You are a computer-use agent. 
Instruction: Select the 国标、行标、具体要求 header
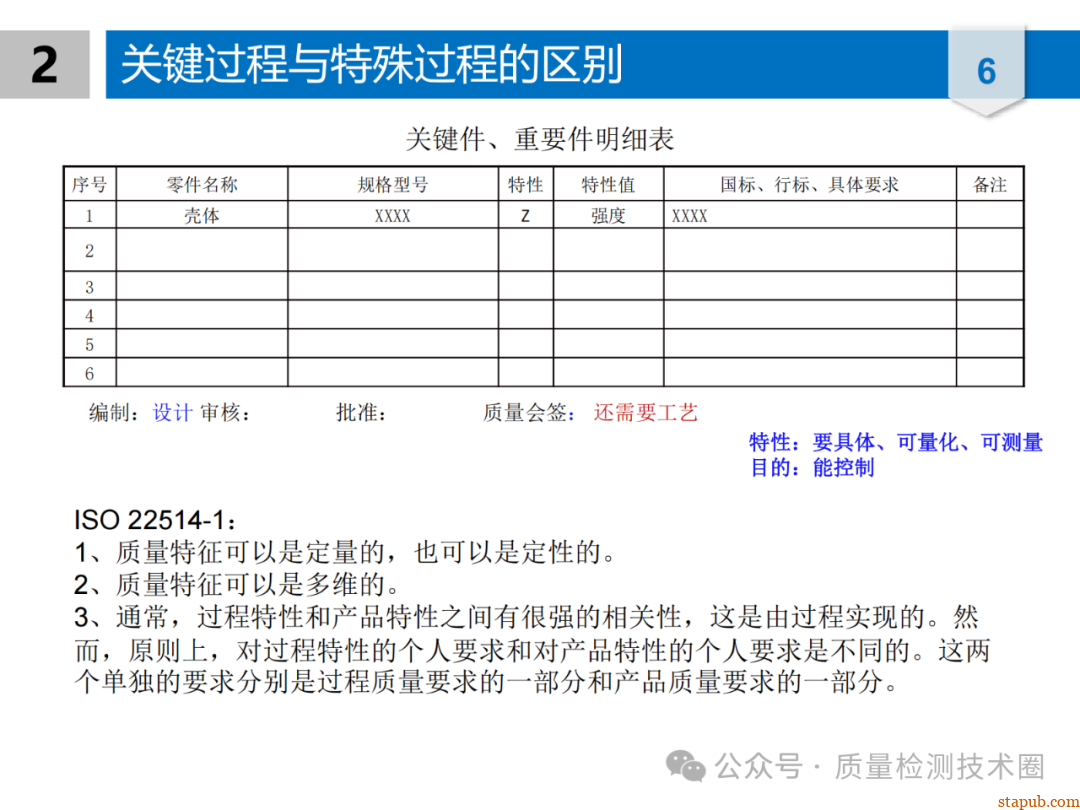click(x=809, y=185)
